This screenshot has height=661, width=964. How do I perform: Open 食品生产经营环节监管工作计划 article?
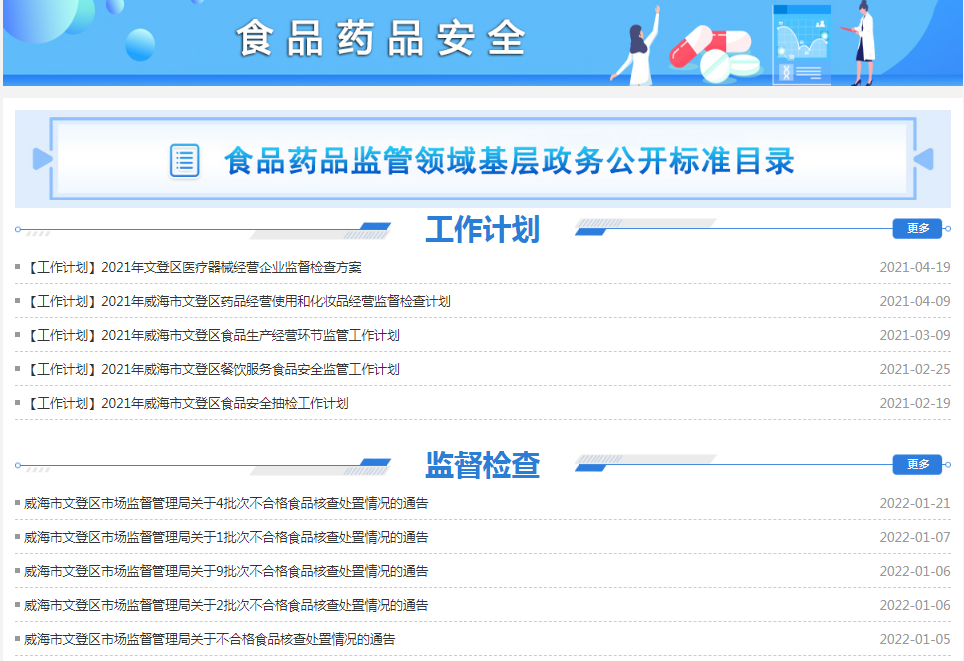tap(212, 335)
